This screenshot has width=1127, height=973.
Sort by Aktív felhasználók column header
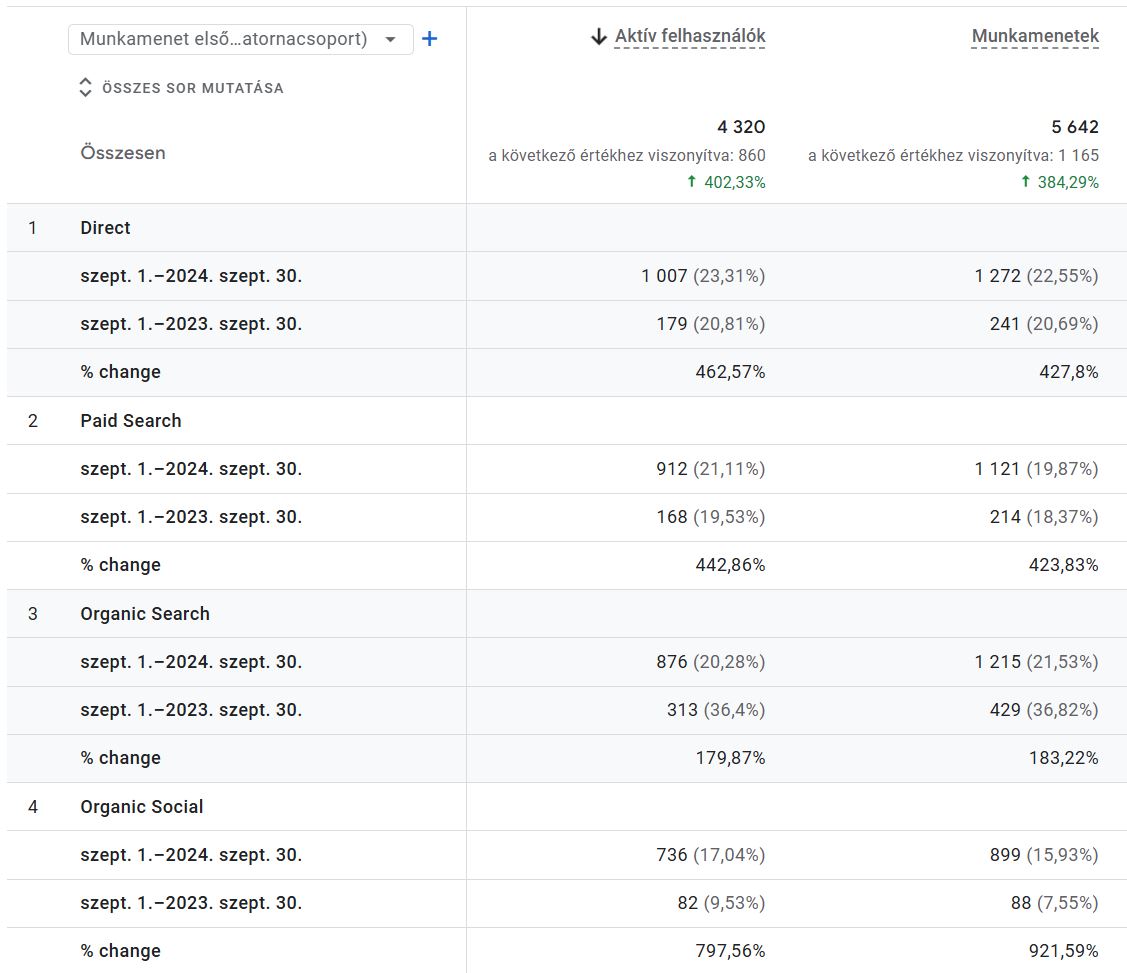pyautogui.click(x=690, y=37)
